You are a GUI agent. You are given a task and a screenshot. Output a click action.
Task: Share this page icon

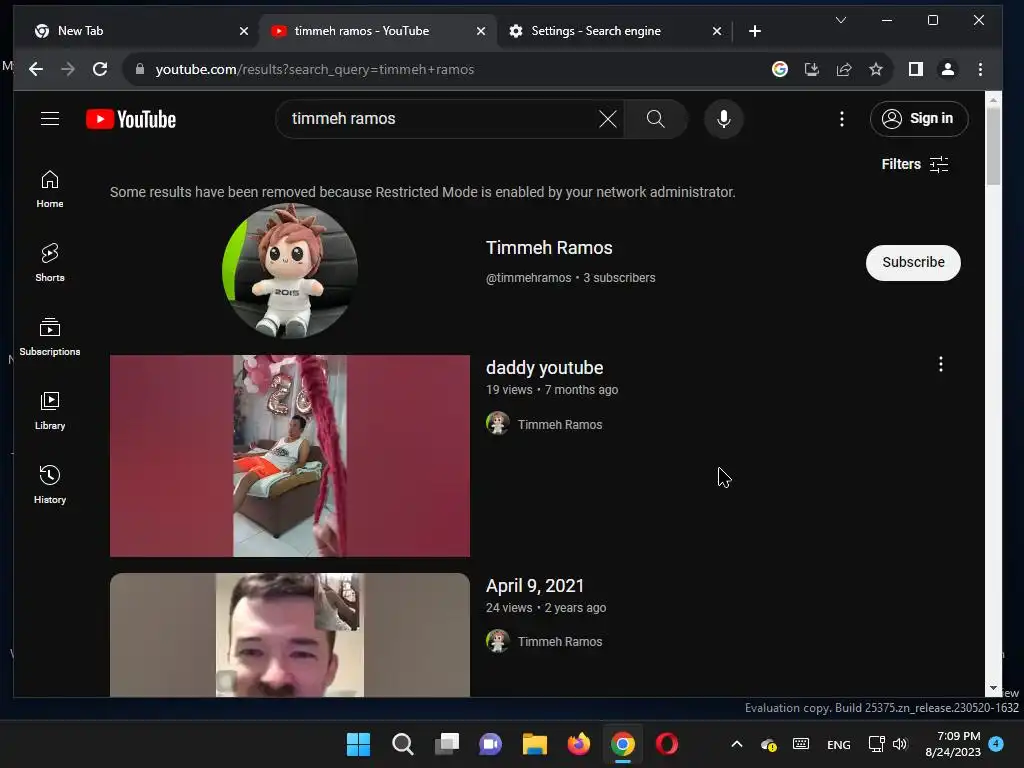(x=844, y=69)
